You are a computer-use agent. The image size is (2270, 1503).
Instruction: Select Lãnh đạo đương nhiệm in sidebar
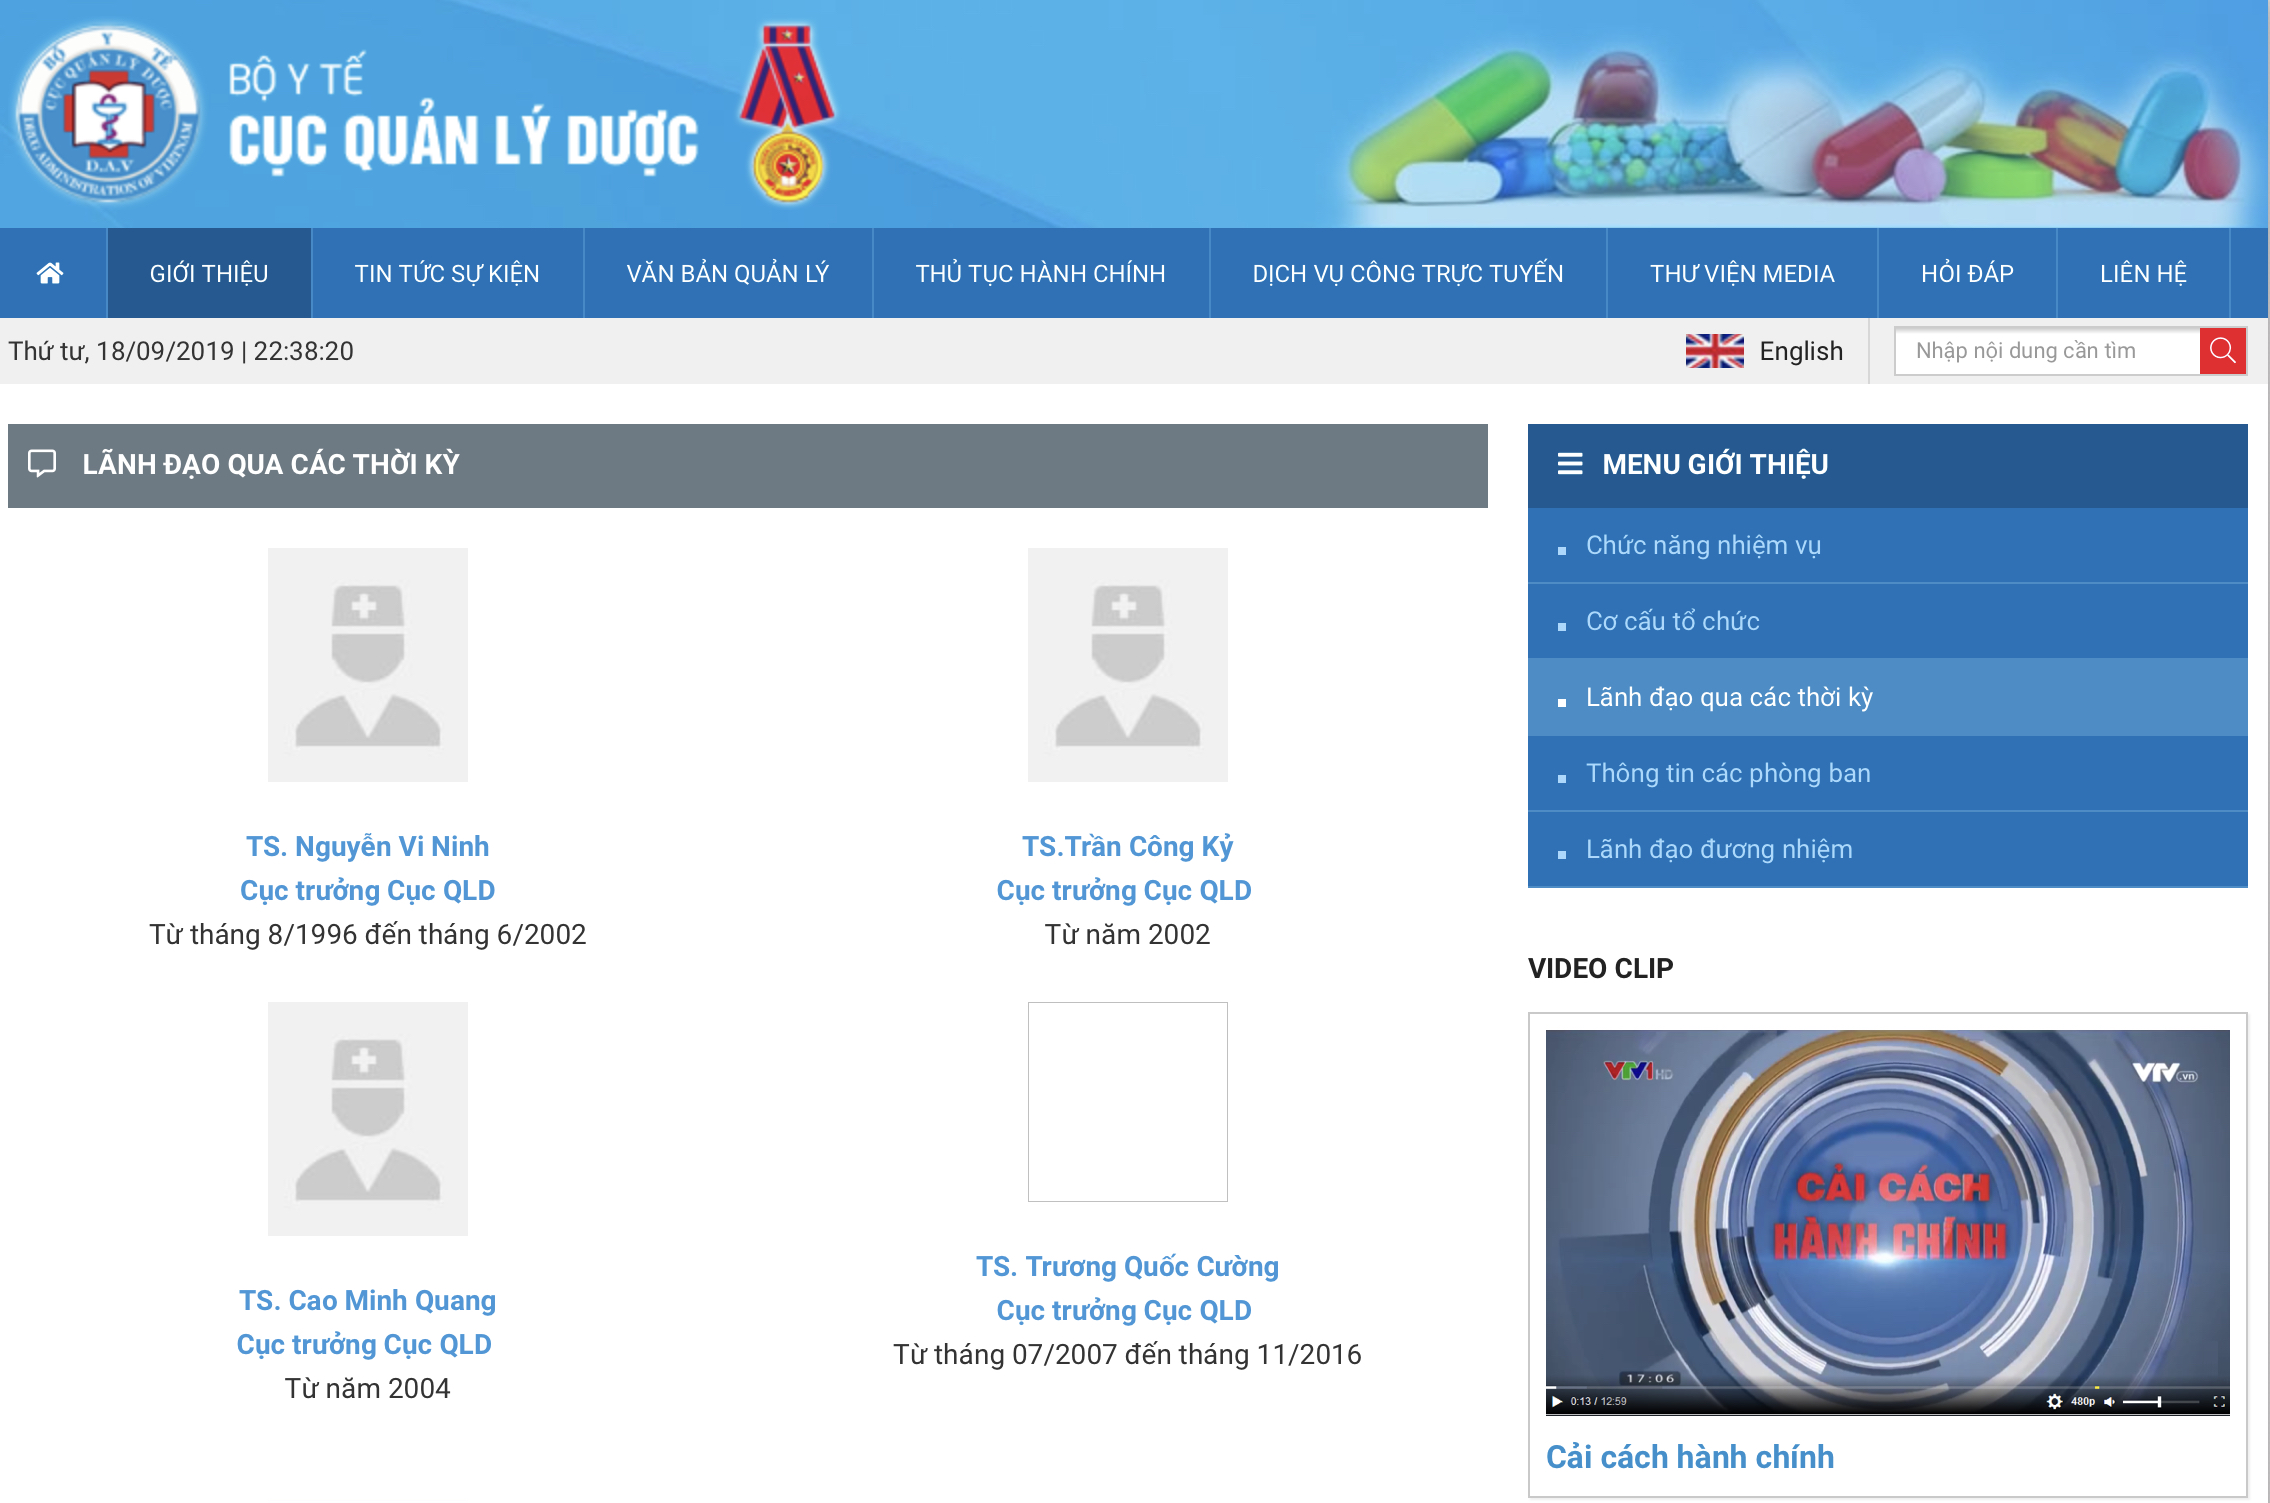(x=1718, y=849)
